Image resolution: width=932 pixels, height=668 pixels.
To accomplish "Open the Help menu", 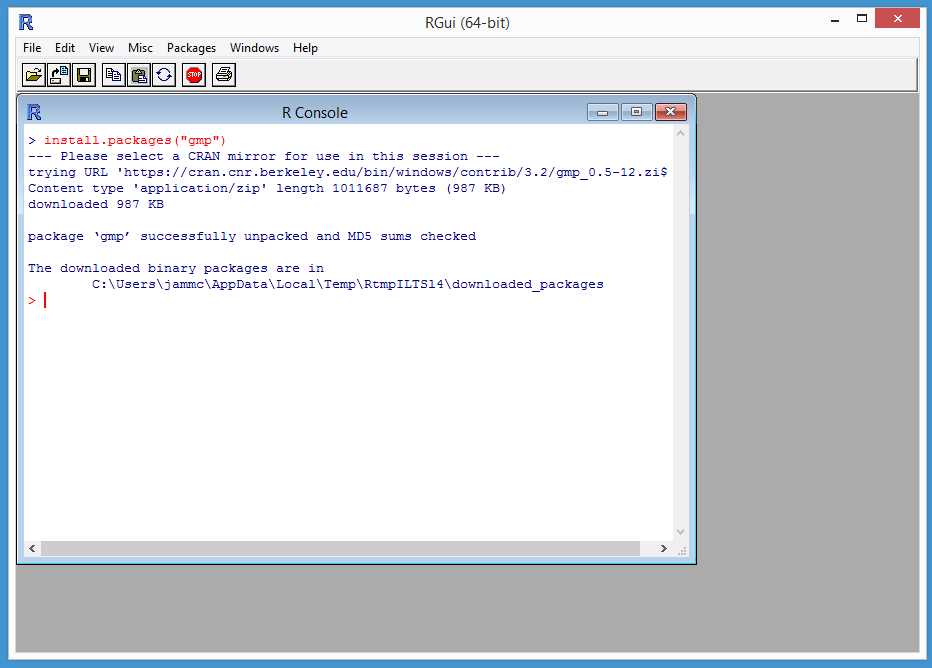I will pos(306,48).
